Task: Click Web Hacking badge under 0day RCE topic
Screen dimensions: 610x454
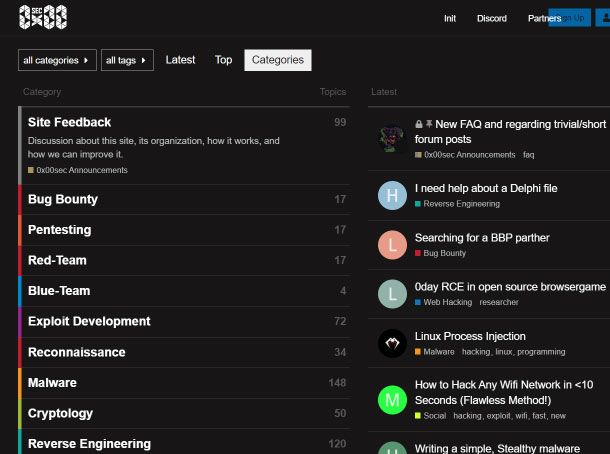Action: pos(443,302)
